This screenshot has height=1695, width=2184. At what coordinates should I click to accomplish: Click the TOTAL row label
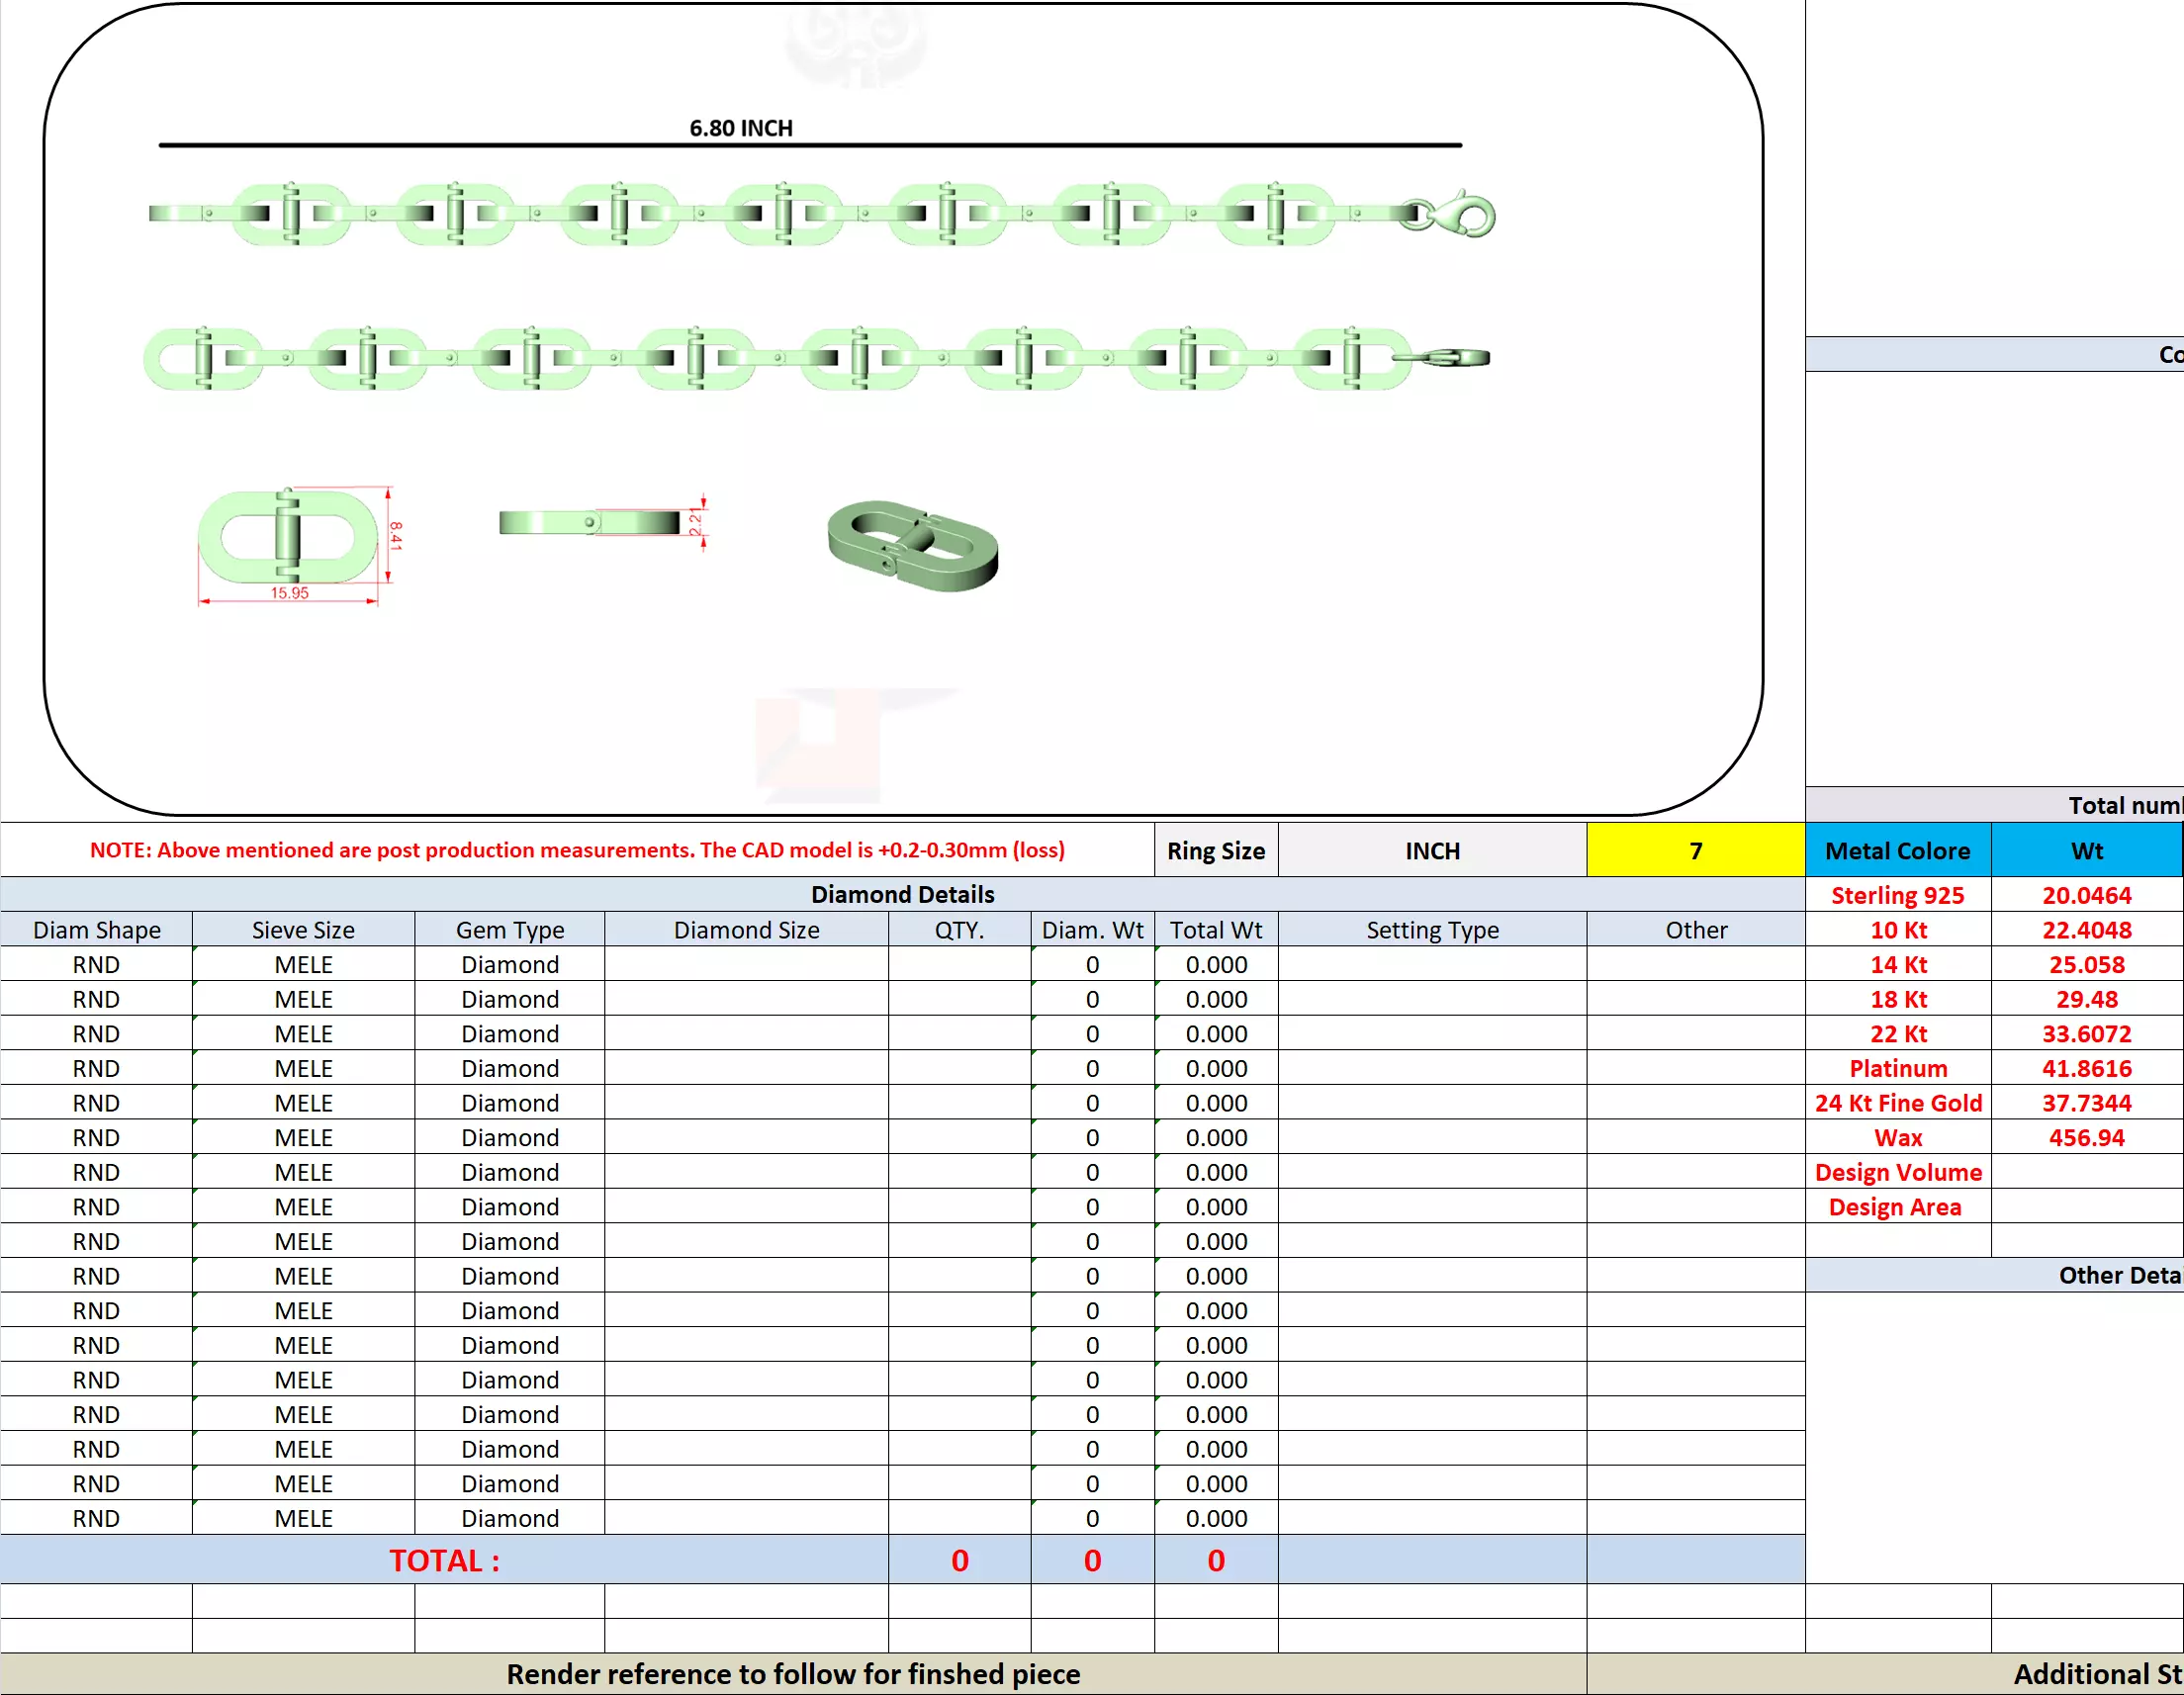pos(444,1560)
